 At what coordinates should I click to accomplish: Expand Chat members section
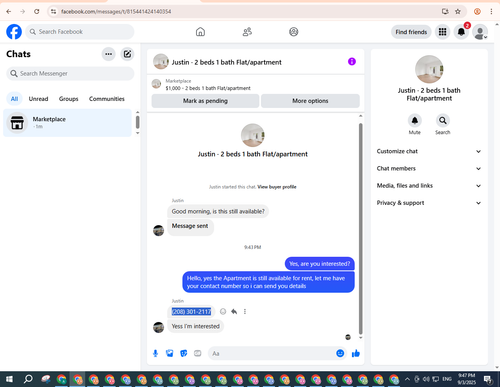[x=429, y=168]
